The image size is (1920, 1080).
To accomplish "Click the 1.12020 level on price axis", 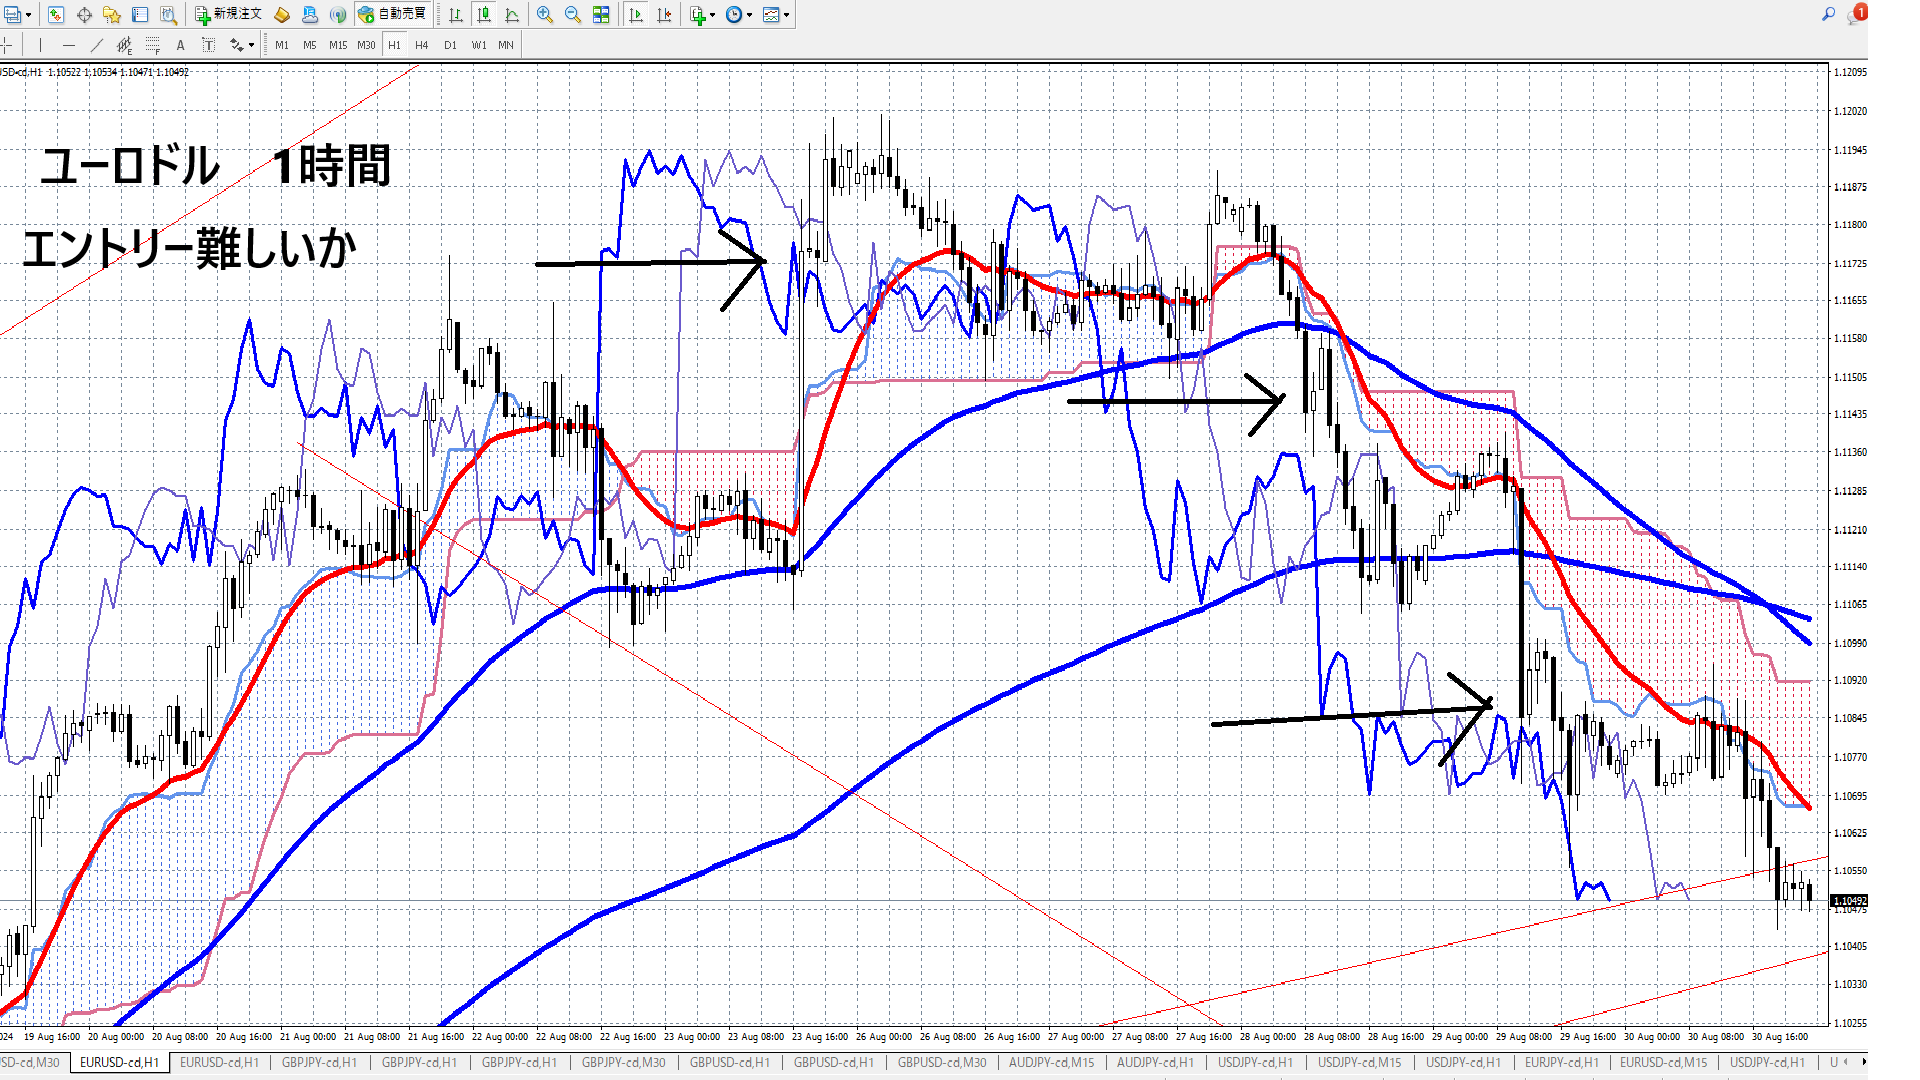I will 1850,111.
